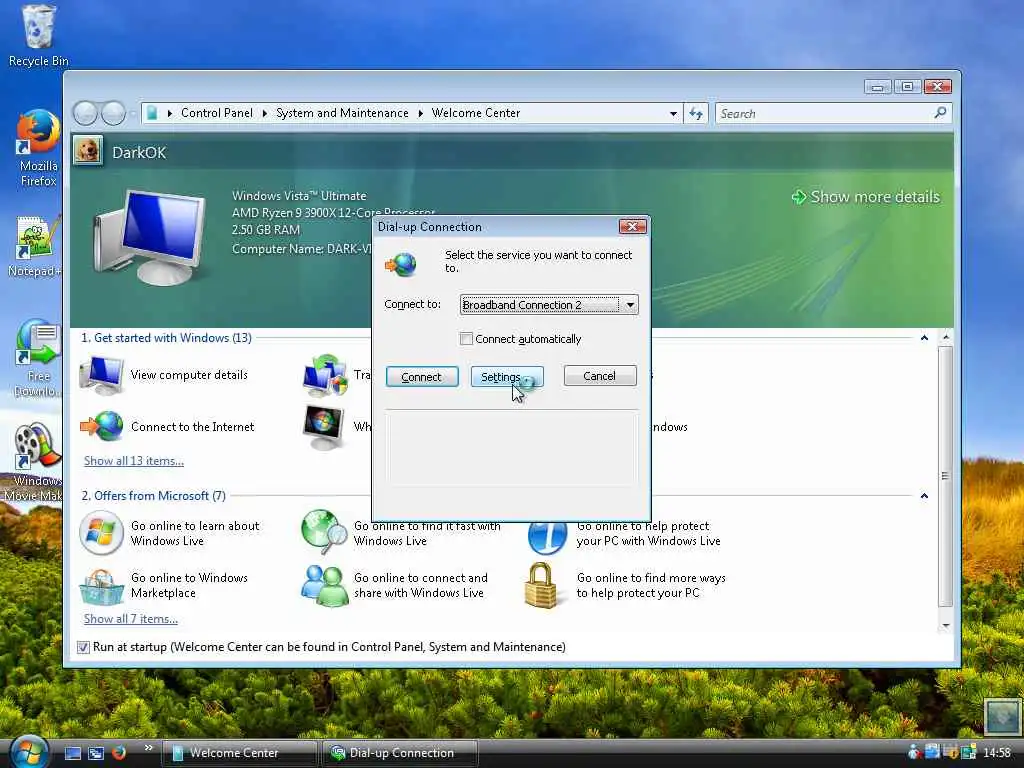Open the Windows Movie Maker desktop shortcut
This screenshot has width=1024, height=768.
[x=34, y=462]
